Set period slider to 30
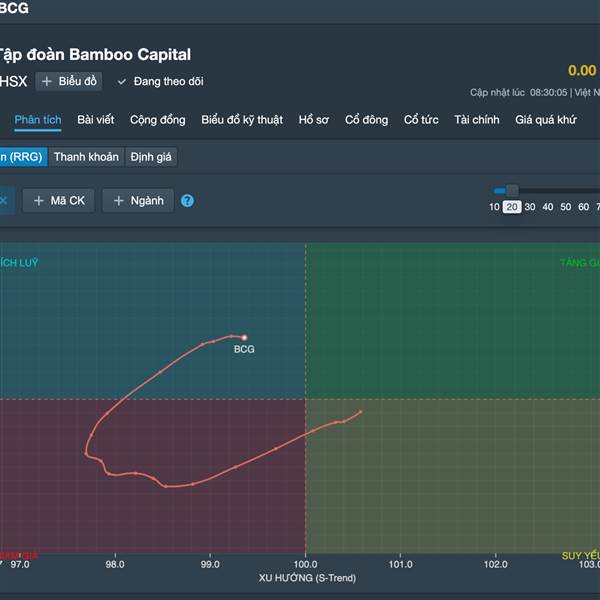This screenshot has height=600, width=600. click(x=530, y=207)
